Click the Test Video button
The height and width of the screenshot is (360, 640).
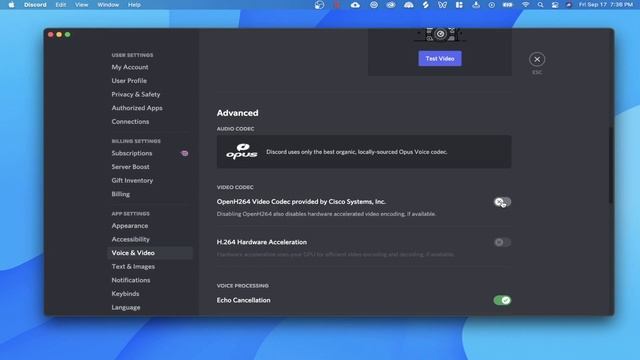[440, 58]
